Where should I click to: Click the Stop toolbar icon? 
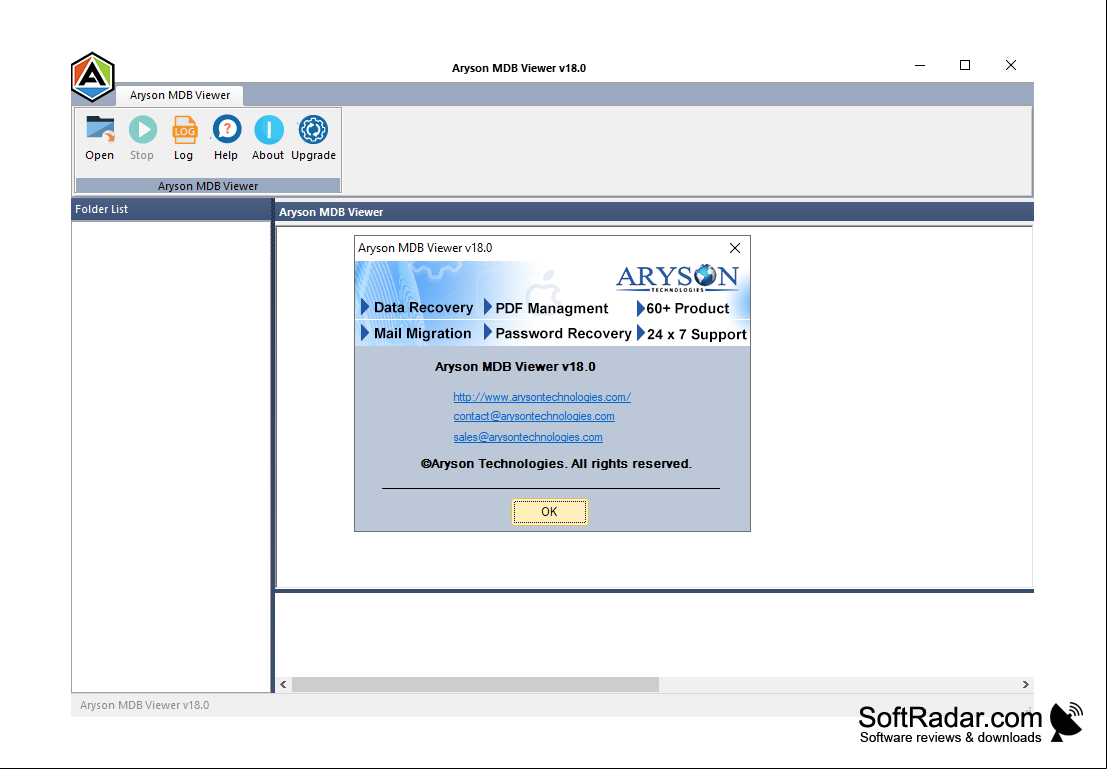pyautogui.click(x=143, y=130)
